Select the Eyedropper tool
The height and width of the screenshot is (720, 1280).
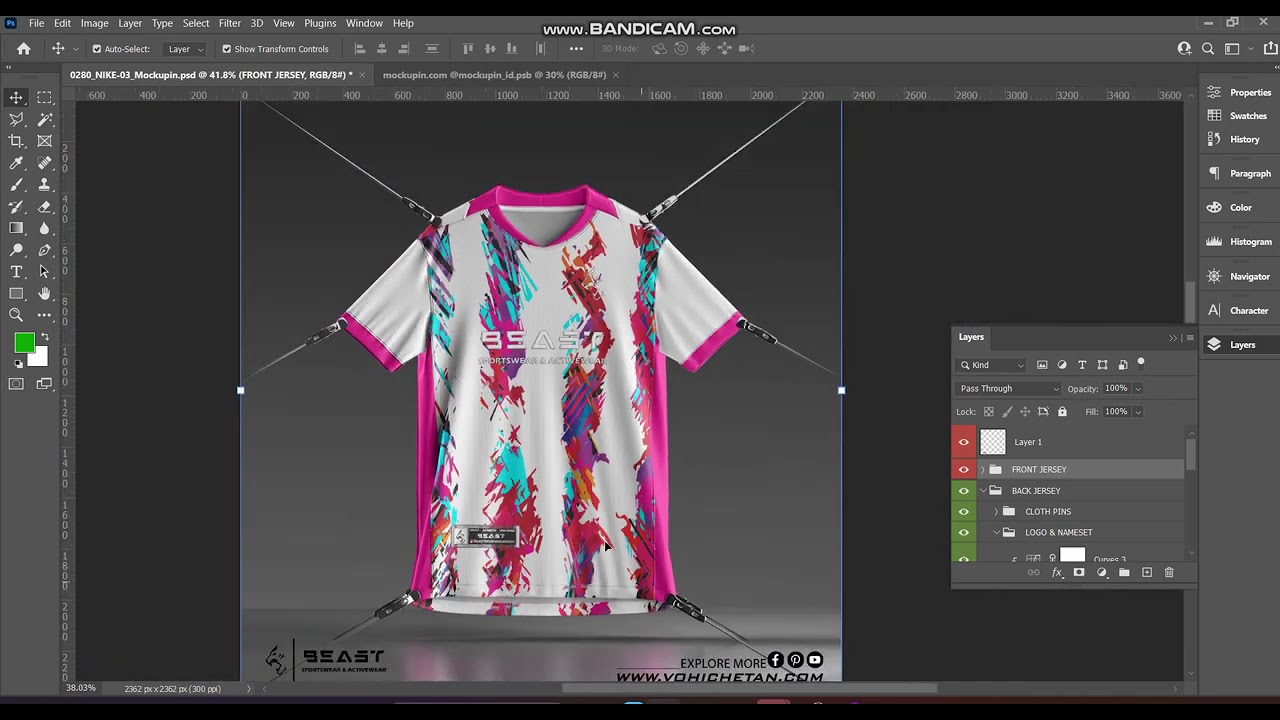click(17, 163)
